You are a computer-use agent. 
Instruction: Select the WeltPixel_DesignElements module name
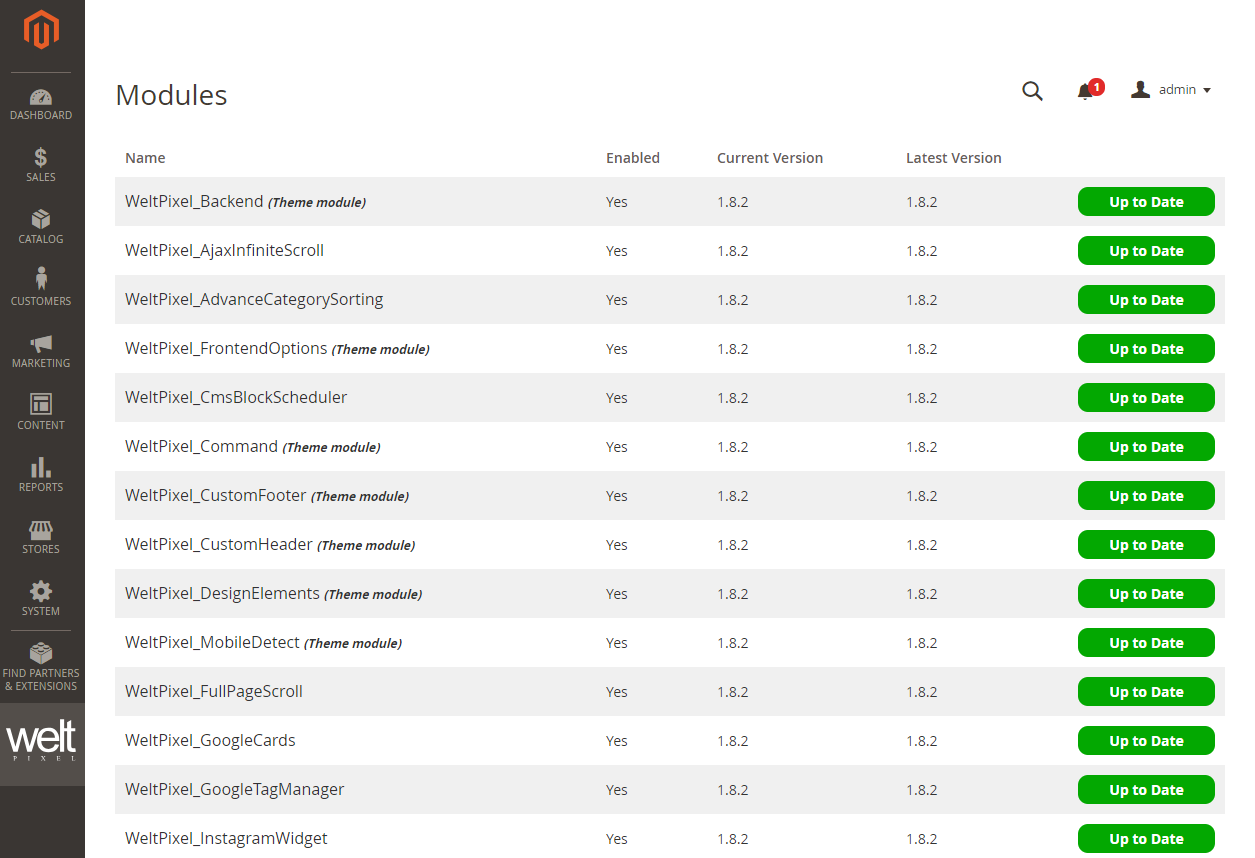pyautogui.click(x=222, y=593)
